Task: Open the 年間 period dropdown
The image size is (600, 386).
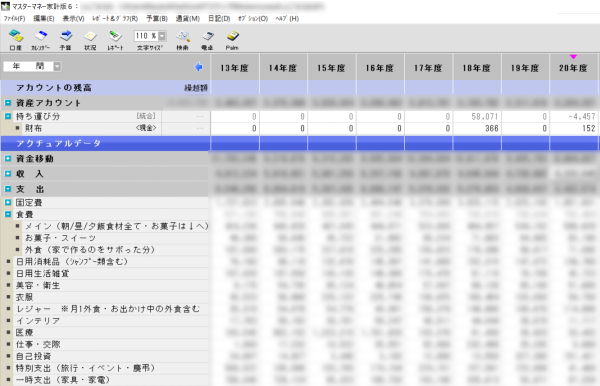Action: pos(57,67)
